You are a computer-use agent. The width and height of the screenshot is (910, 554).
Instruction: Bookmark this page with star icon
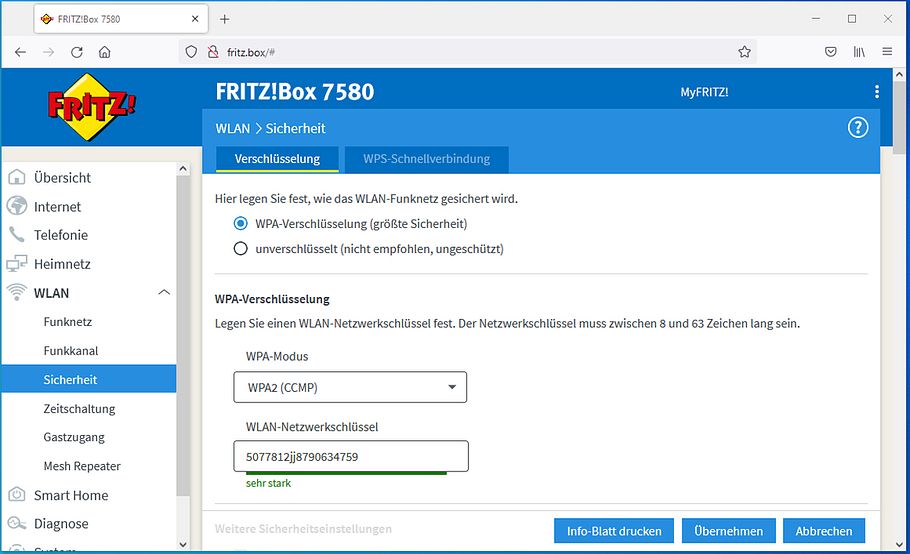(x=744, y=52)
